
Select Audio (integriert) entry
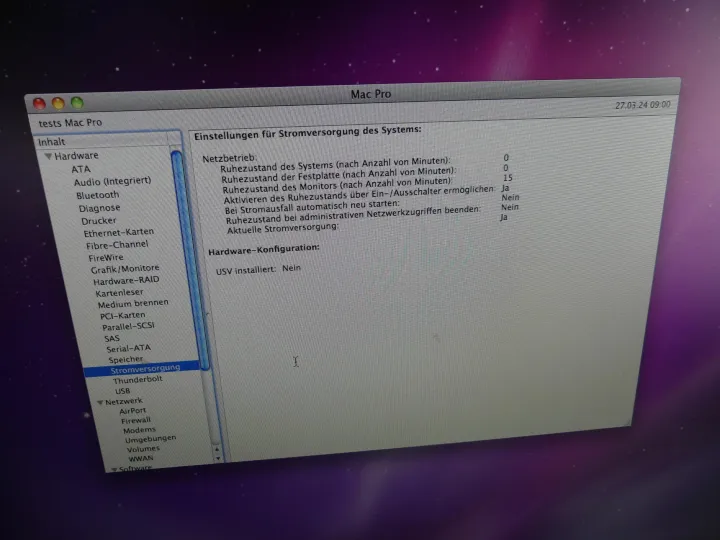point(112,181)
